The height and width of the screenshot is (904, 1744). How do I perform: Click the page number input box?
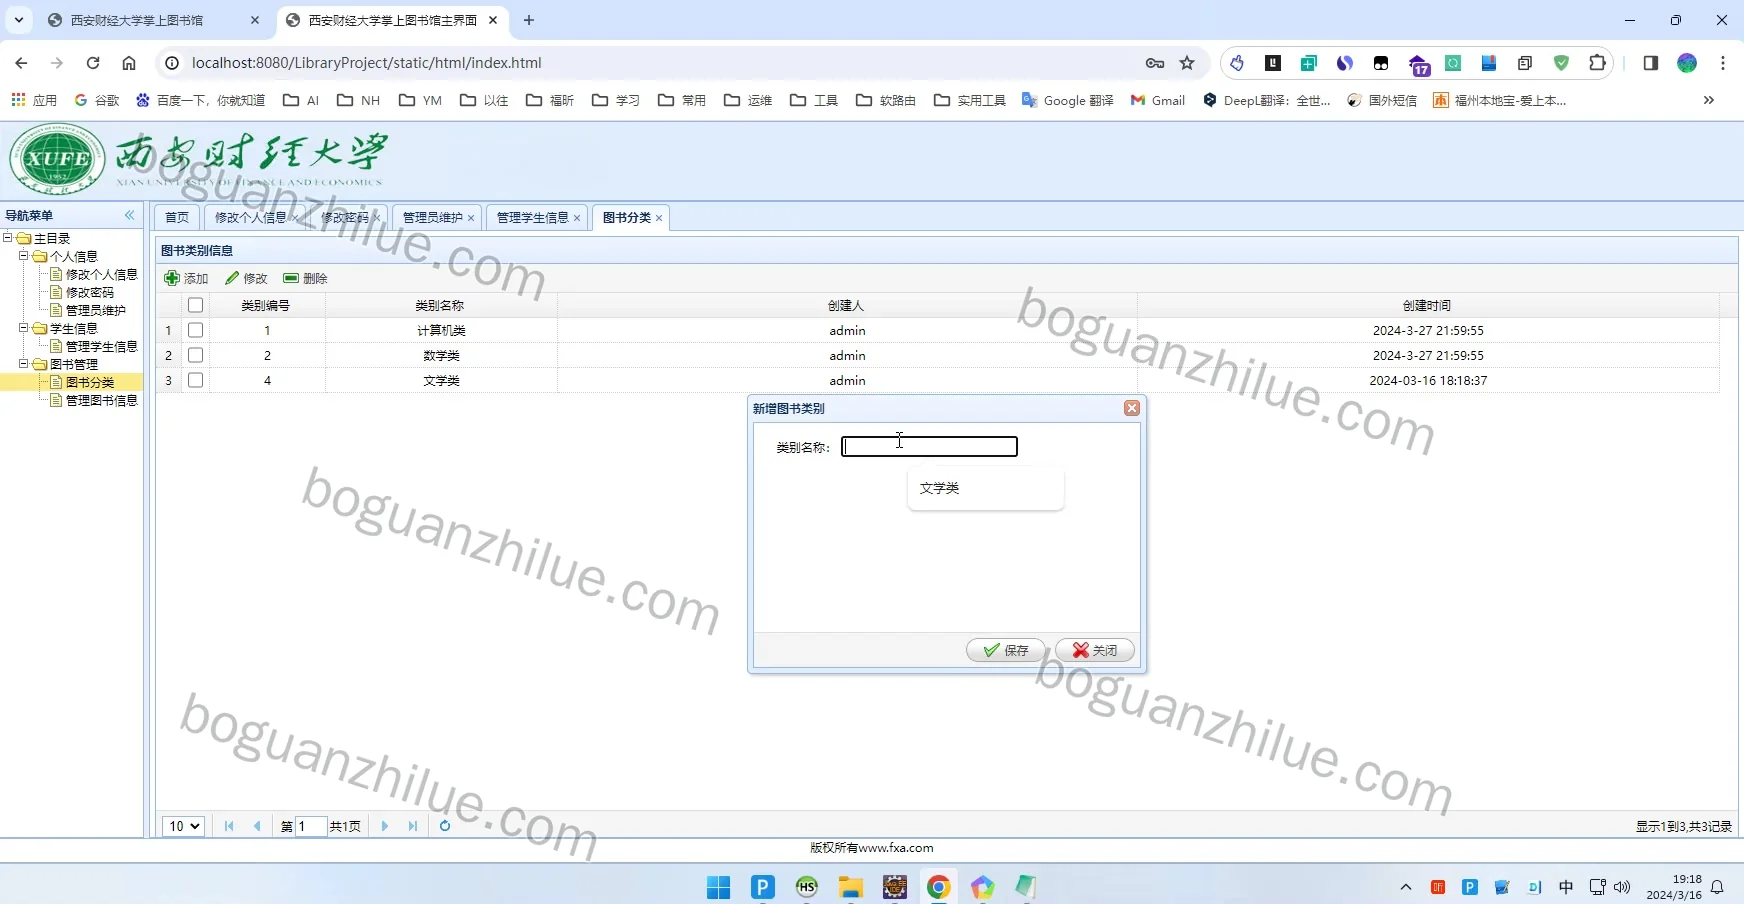coord(311,826)
